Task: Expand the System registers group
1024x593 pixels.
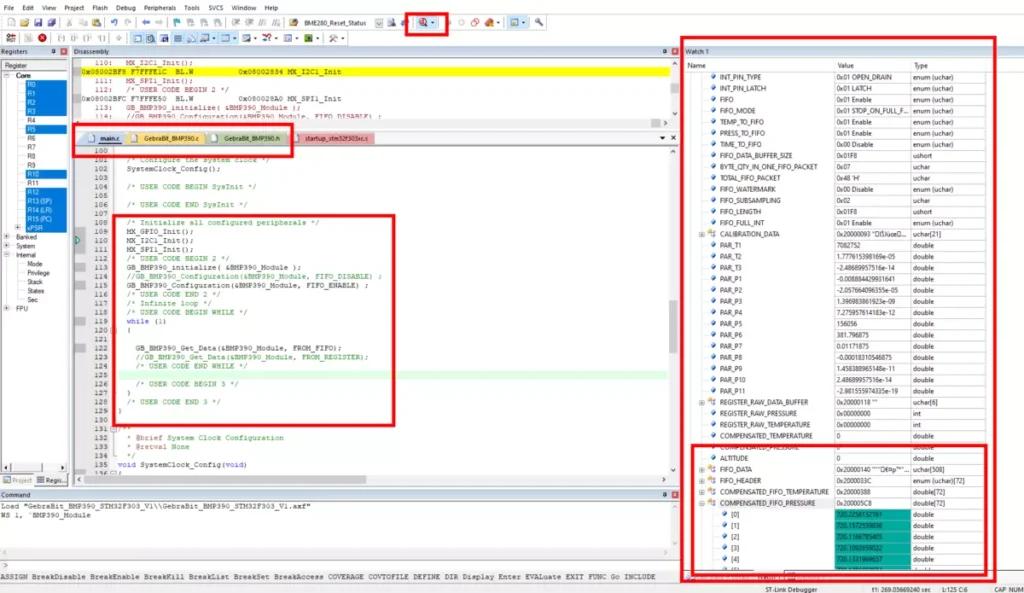Action: pyautogui.click(x=7, y=246)
